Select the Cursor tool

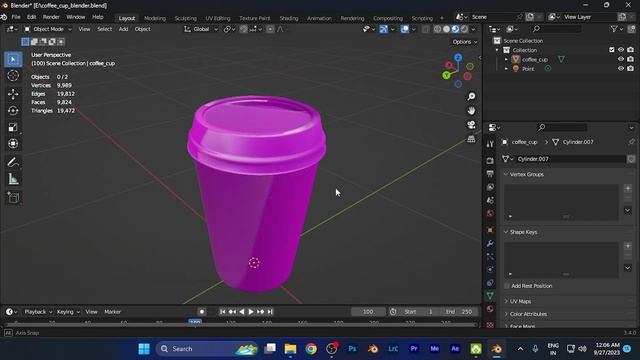click(13, 76)
